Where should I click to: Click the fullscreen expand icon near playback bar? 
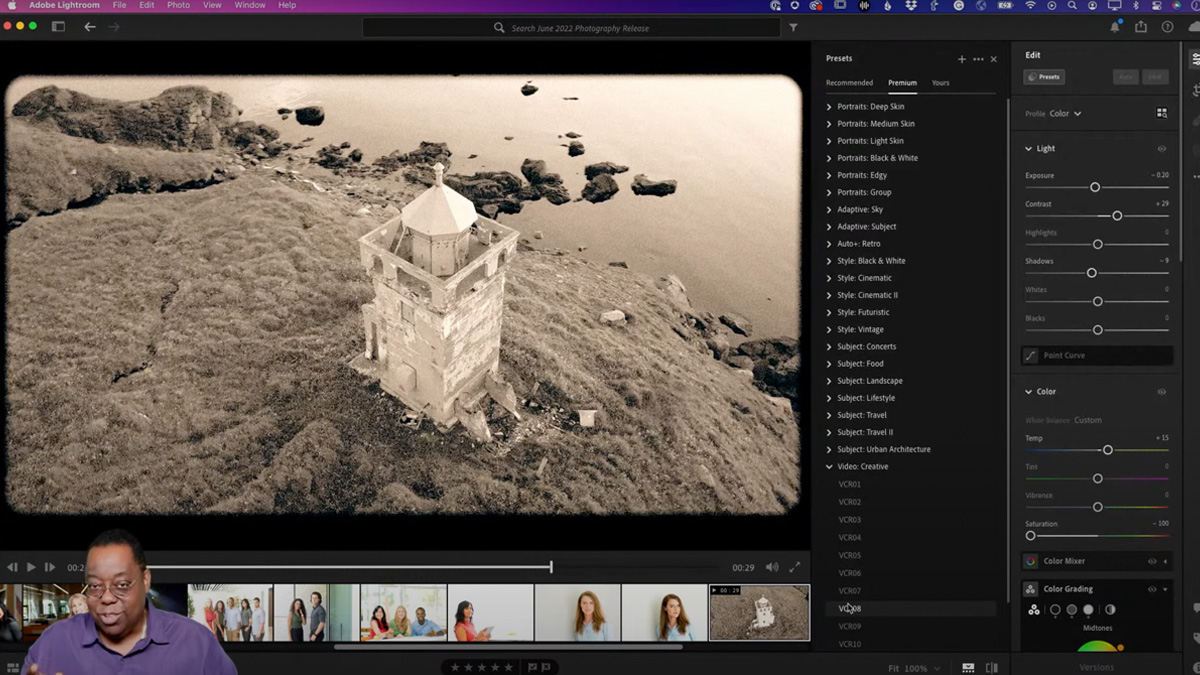point(795,566)
